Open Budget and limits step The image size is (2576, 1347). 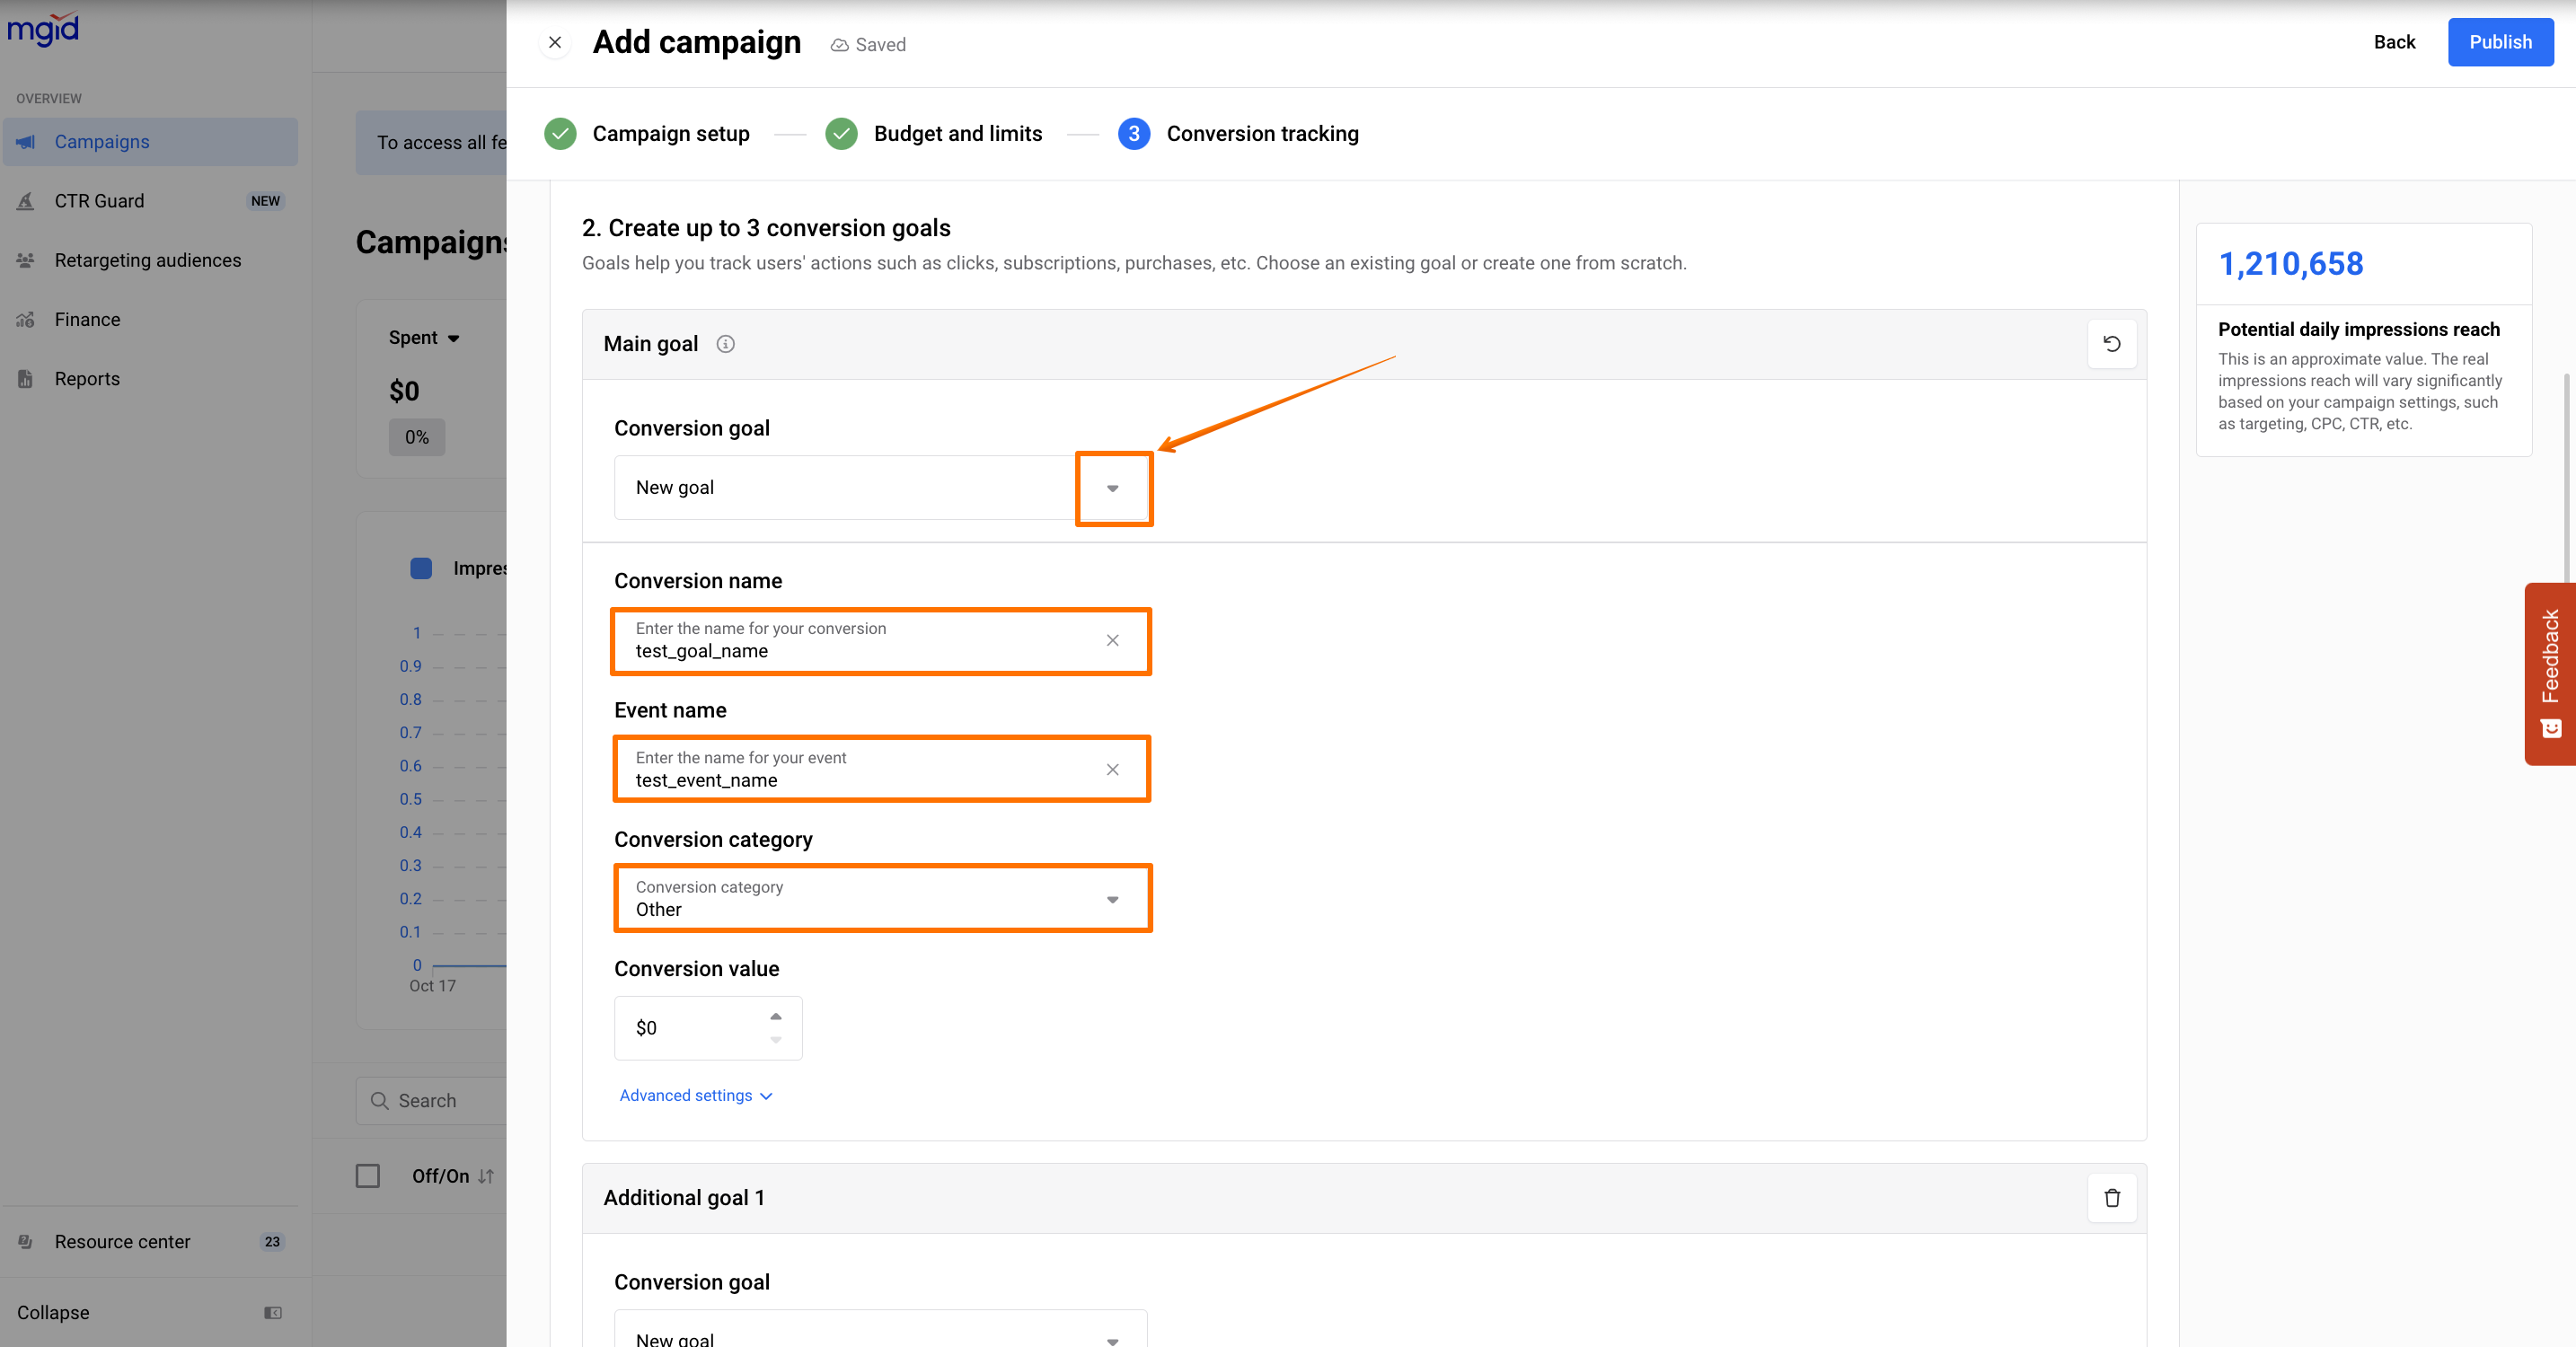pos(957,134)
